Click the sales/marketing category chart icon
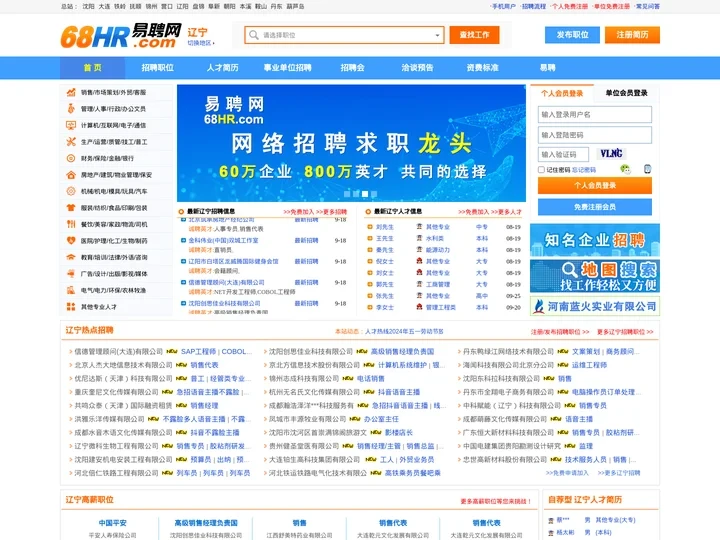The height and width of the screenshot is (540, 720). pos(71,92)
